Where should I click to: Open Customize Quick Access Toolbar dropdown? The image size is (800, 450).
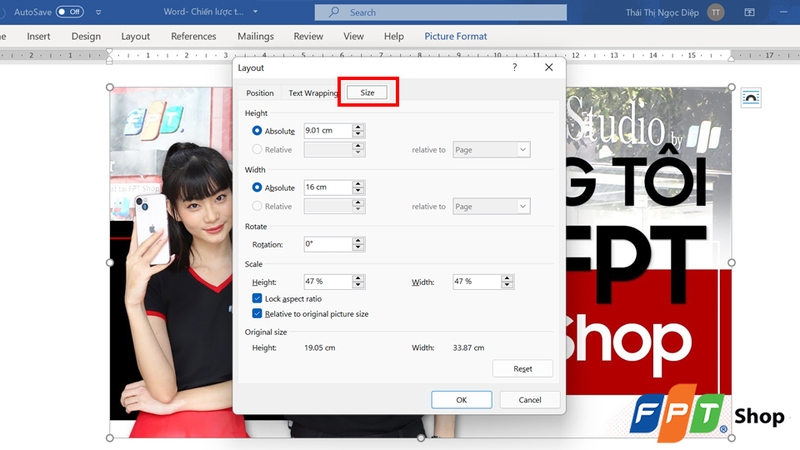point(98,12)
